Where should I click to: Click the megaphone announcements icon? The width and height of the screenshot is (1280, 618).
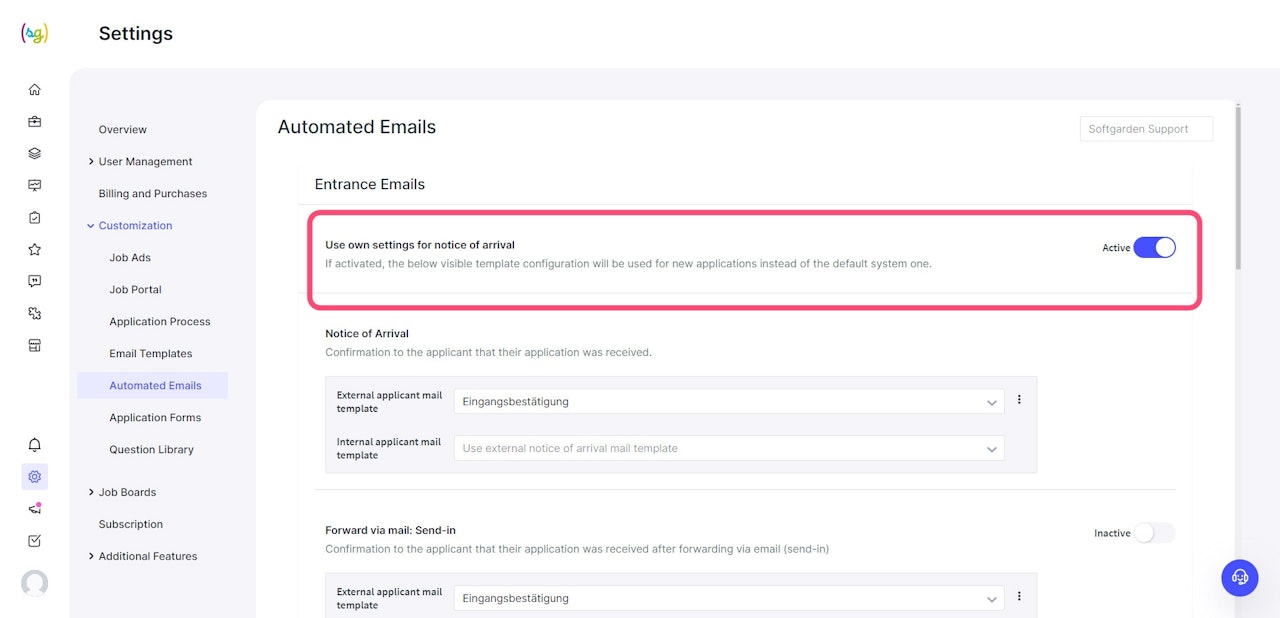[35, 509]
